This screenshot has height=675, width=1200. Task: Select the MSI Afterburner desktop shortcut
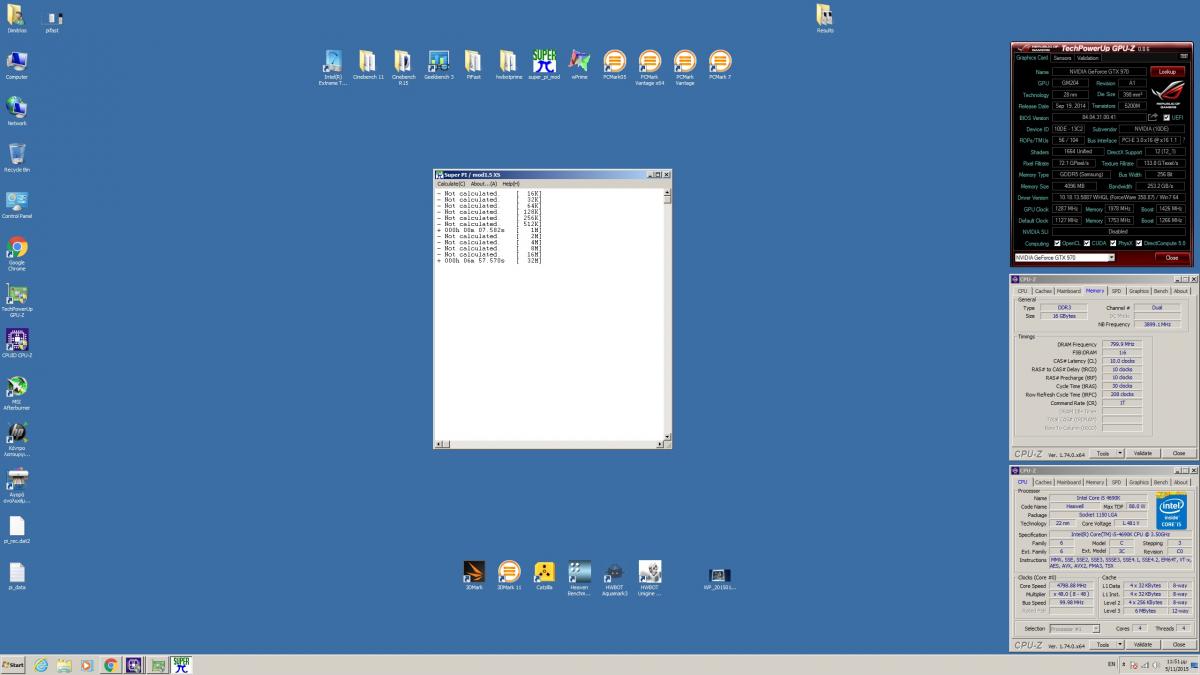coord(17,392)
